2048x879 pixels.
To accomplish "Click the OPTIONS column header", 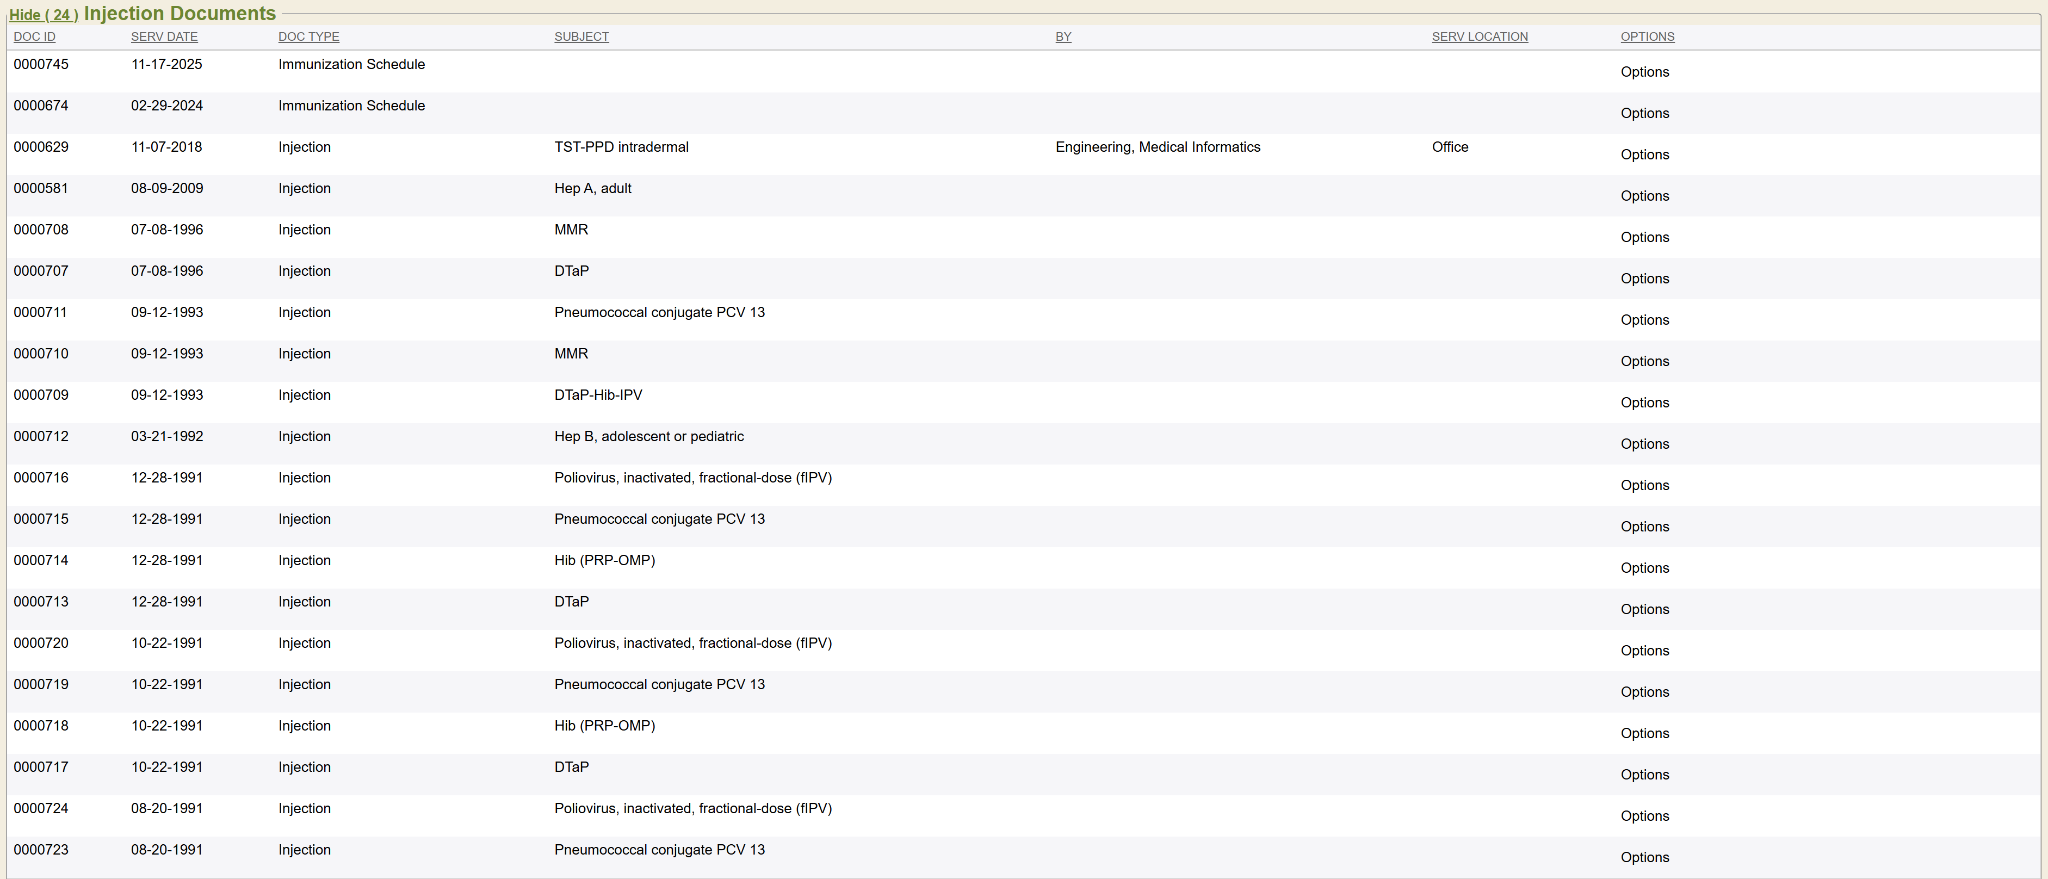I will tap(1647, 37).
